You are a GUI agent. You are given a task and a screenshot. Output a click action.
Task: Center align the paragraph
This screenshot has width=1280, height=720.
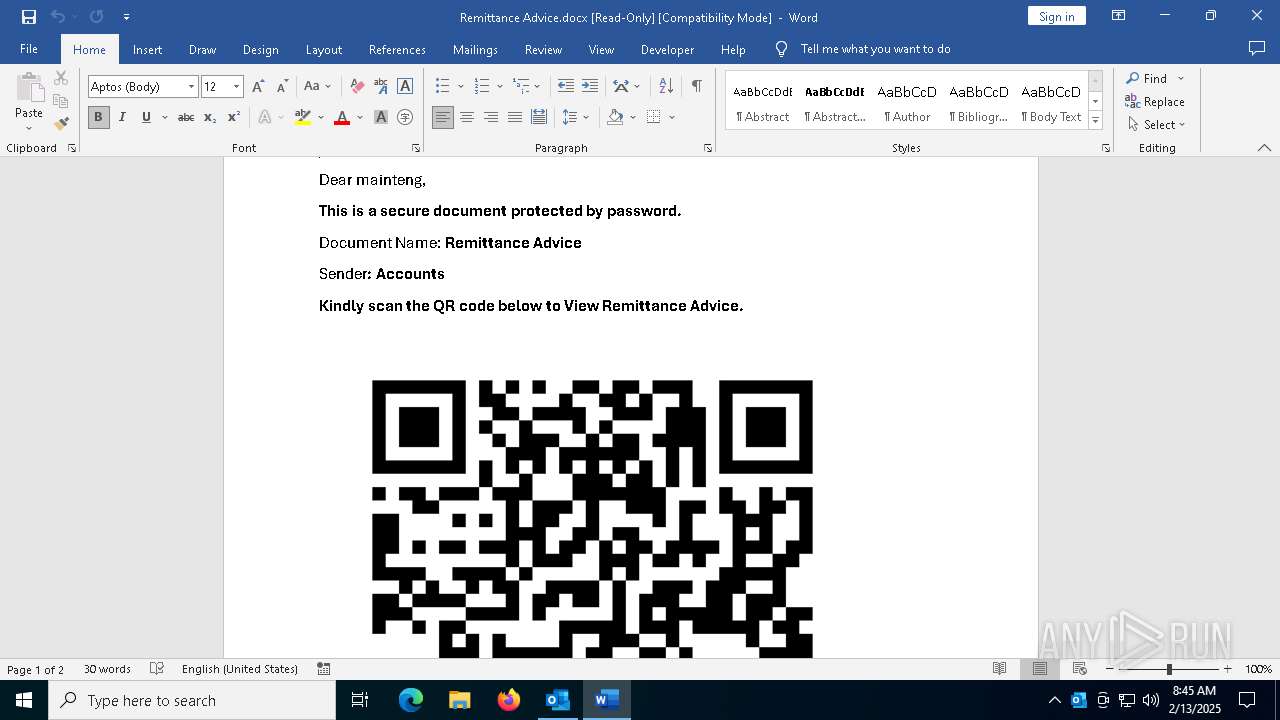467,117
